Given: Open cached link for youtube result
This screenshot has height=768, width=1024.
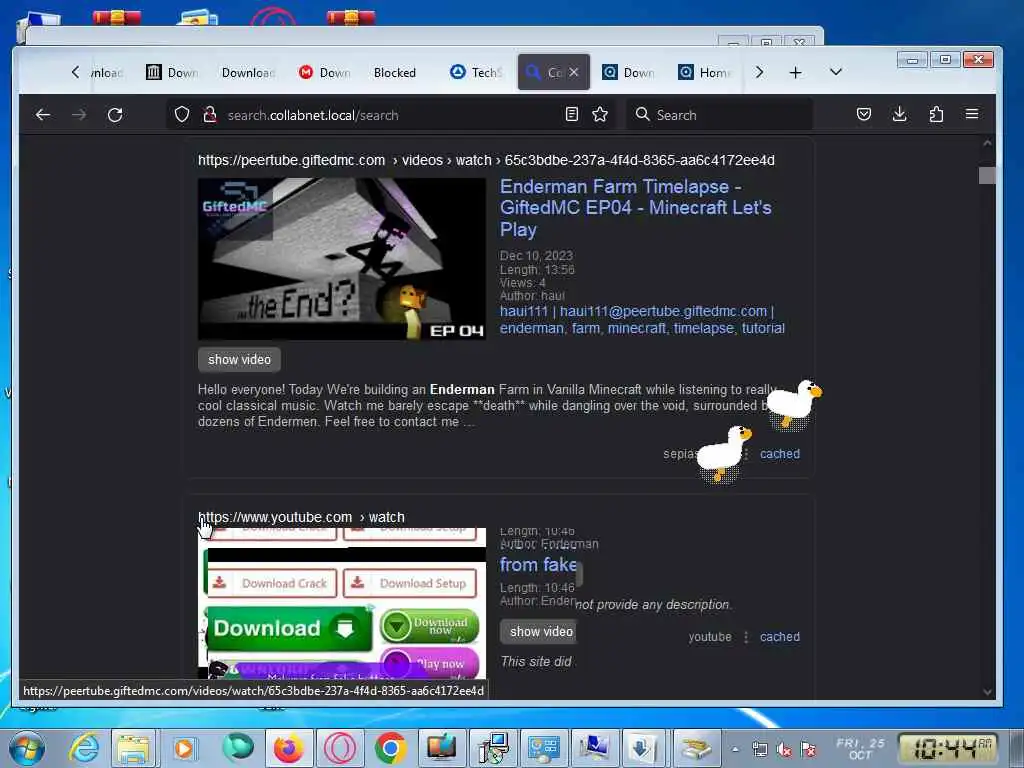Looking at the screenshot, I should coord(780,637).
